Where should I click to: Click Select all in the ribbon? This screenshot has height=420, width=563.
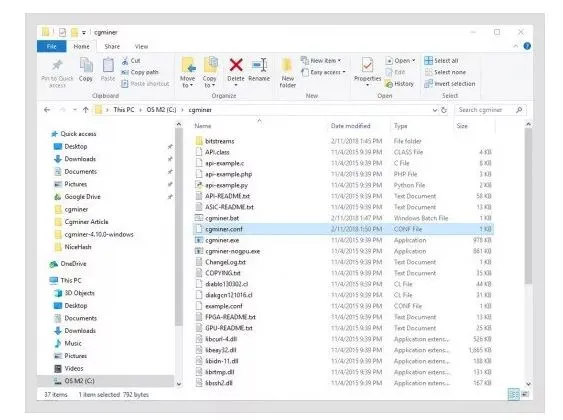point(441,61)
